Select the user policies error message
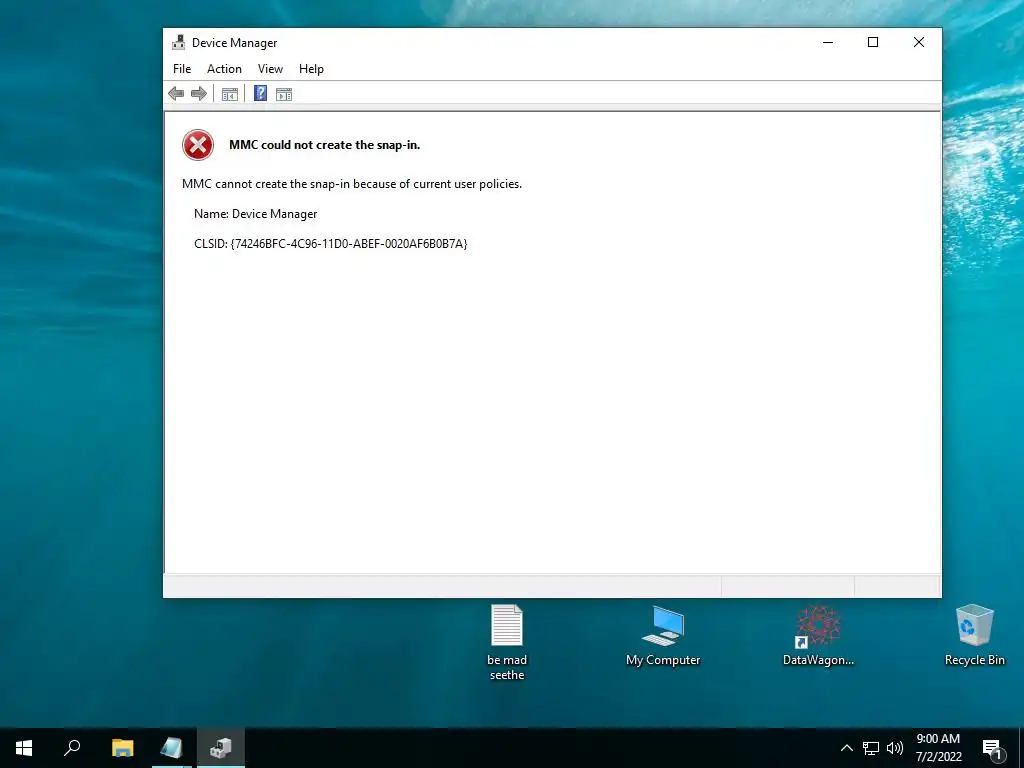This screenshot has width=1024, height=768. (352, 184)
